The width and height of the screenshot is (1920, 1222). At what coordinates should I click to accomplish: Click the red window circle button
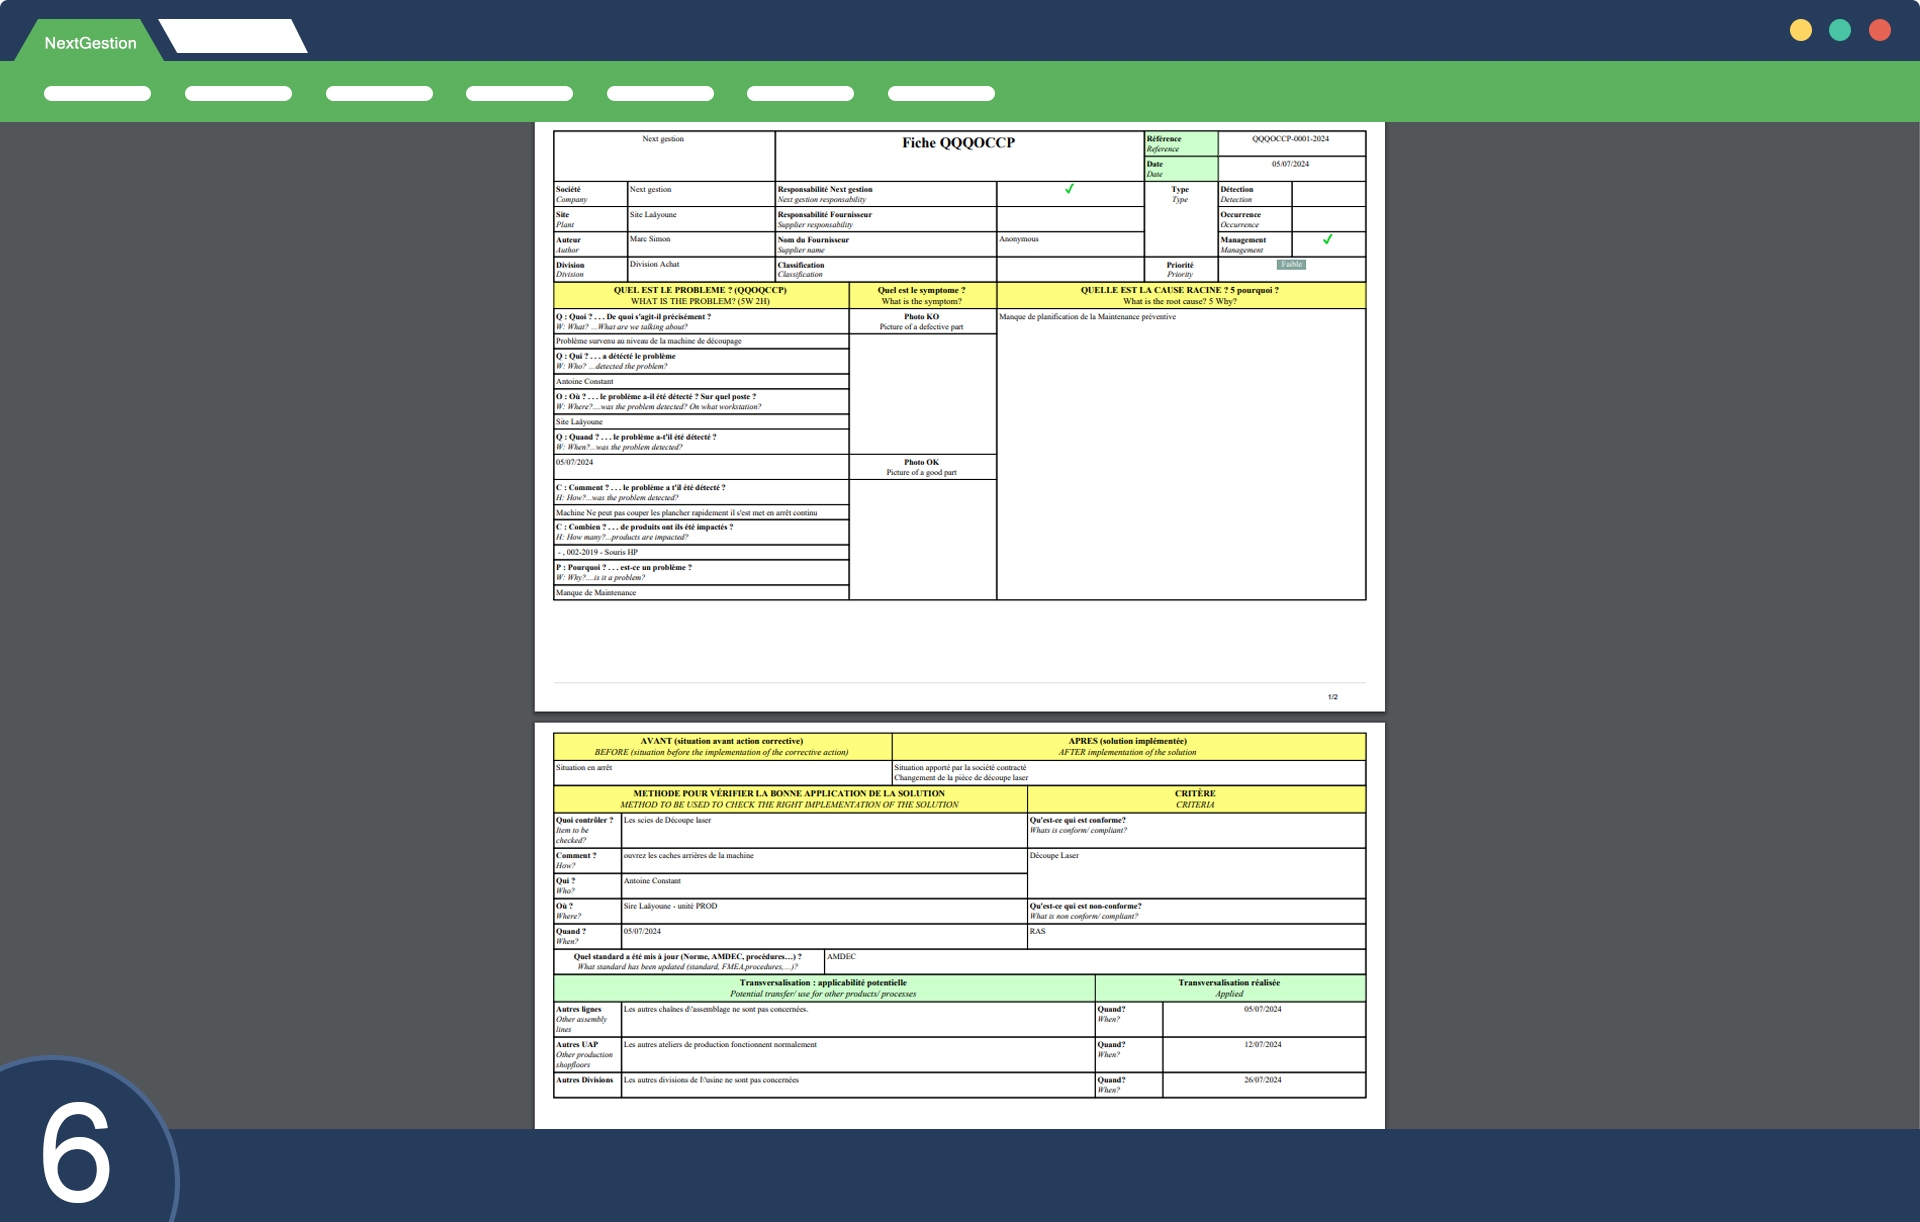point(1879,30)
